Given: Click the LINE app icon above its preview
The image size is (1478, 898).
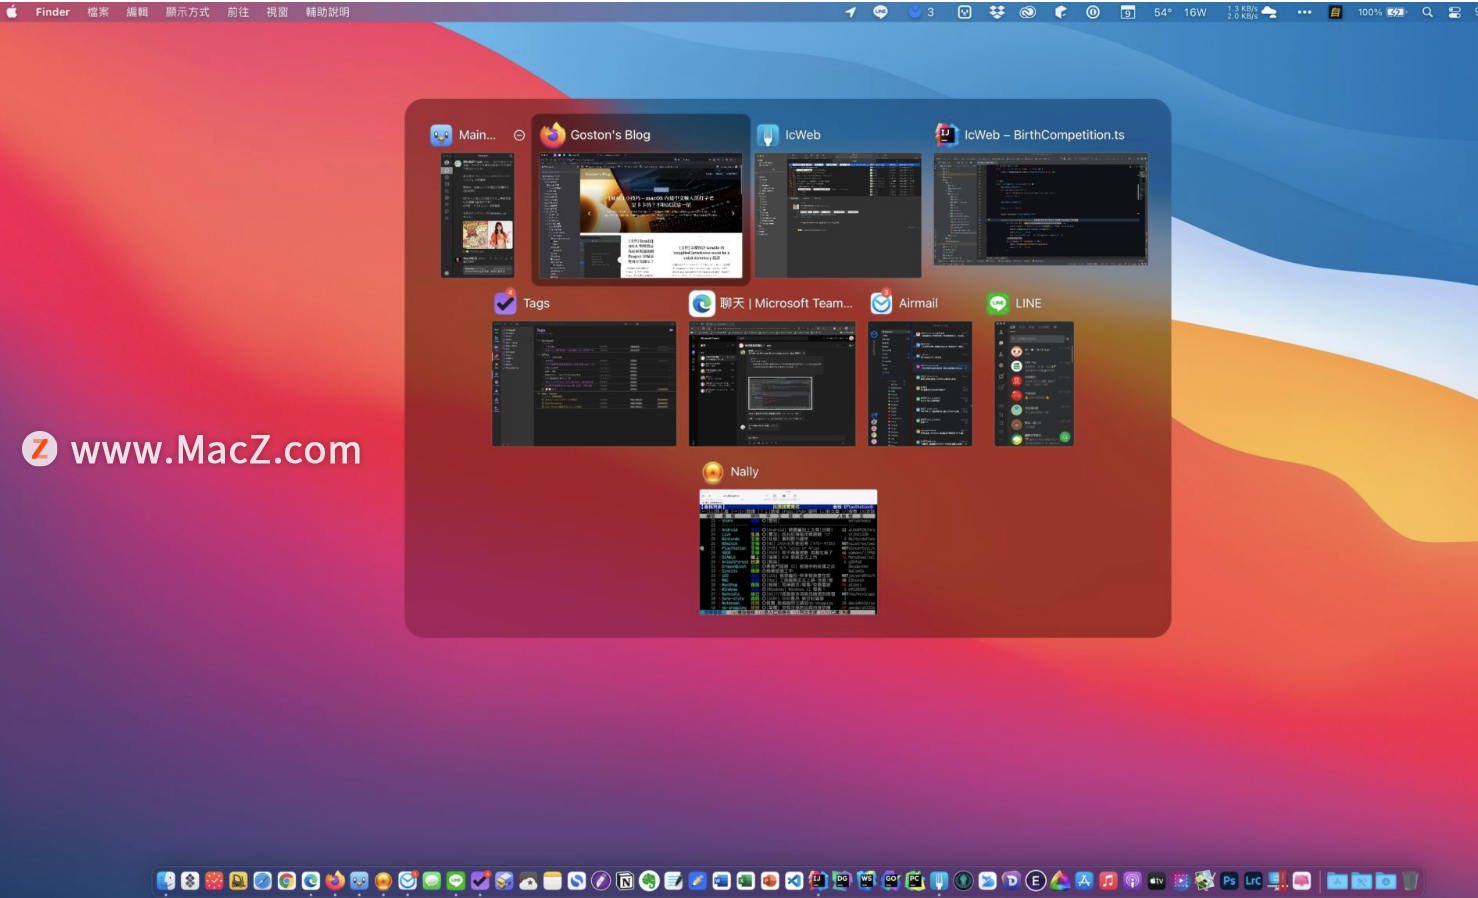Looking at the screenshot, I should [998, 303].
